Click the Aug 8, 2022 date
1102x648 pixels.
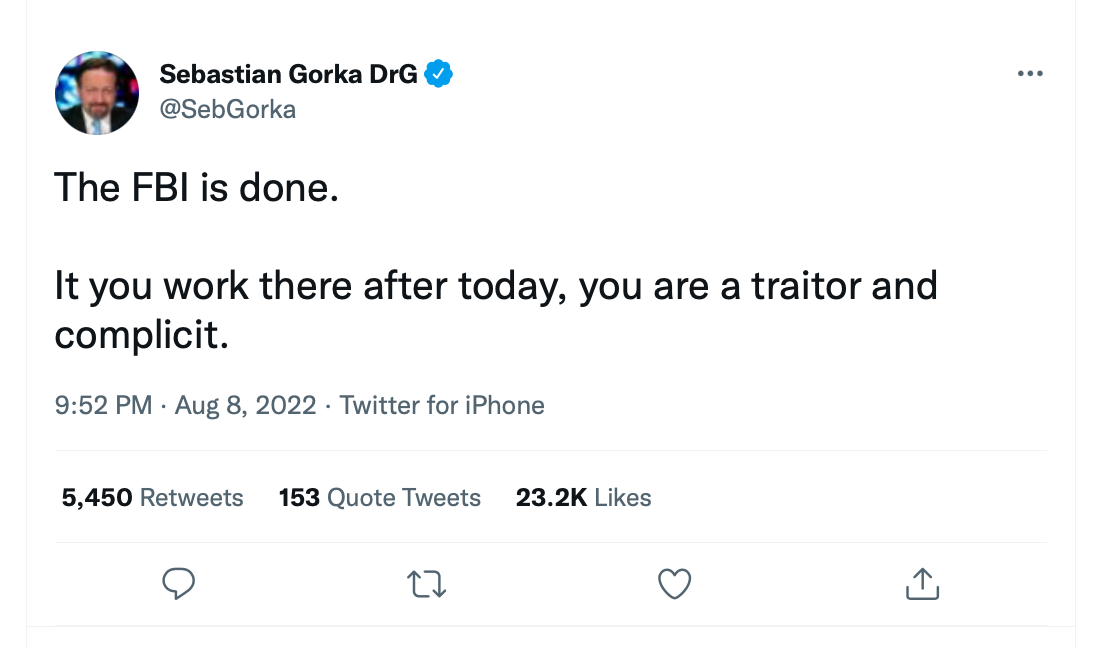click(x=245, y=405)
